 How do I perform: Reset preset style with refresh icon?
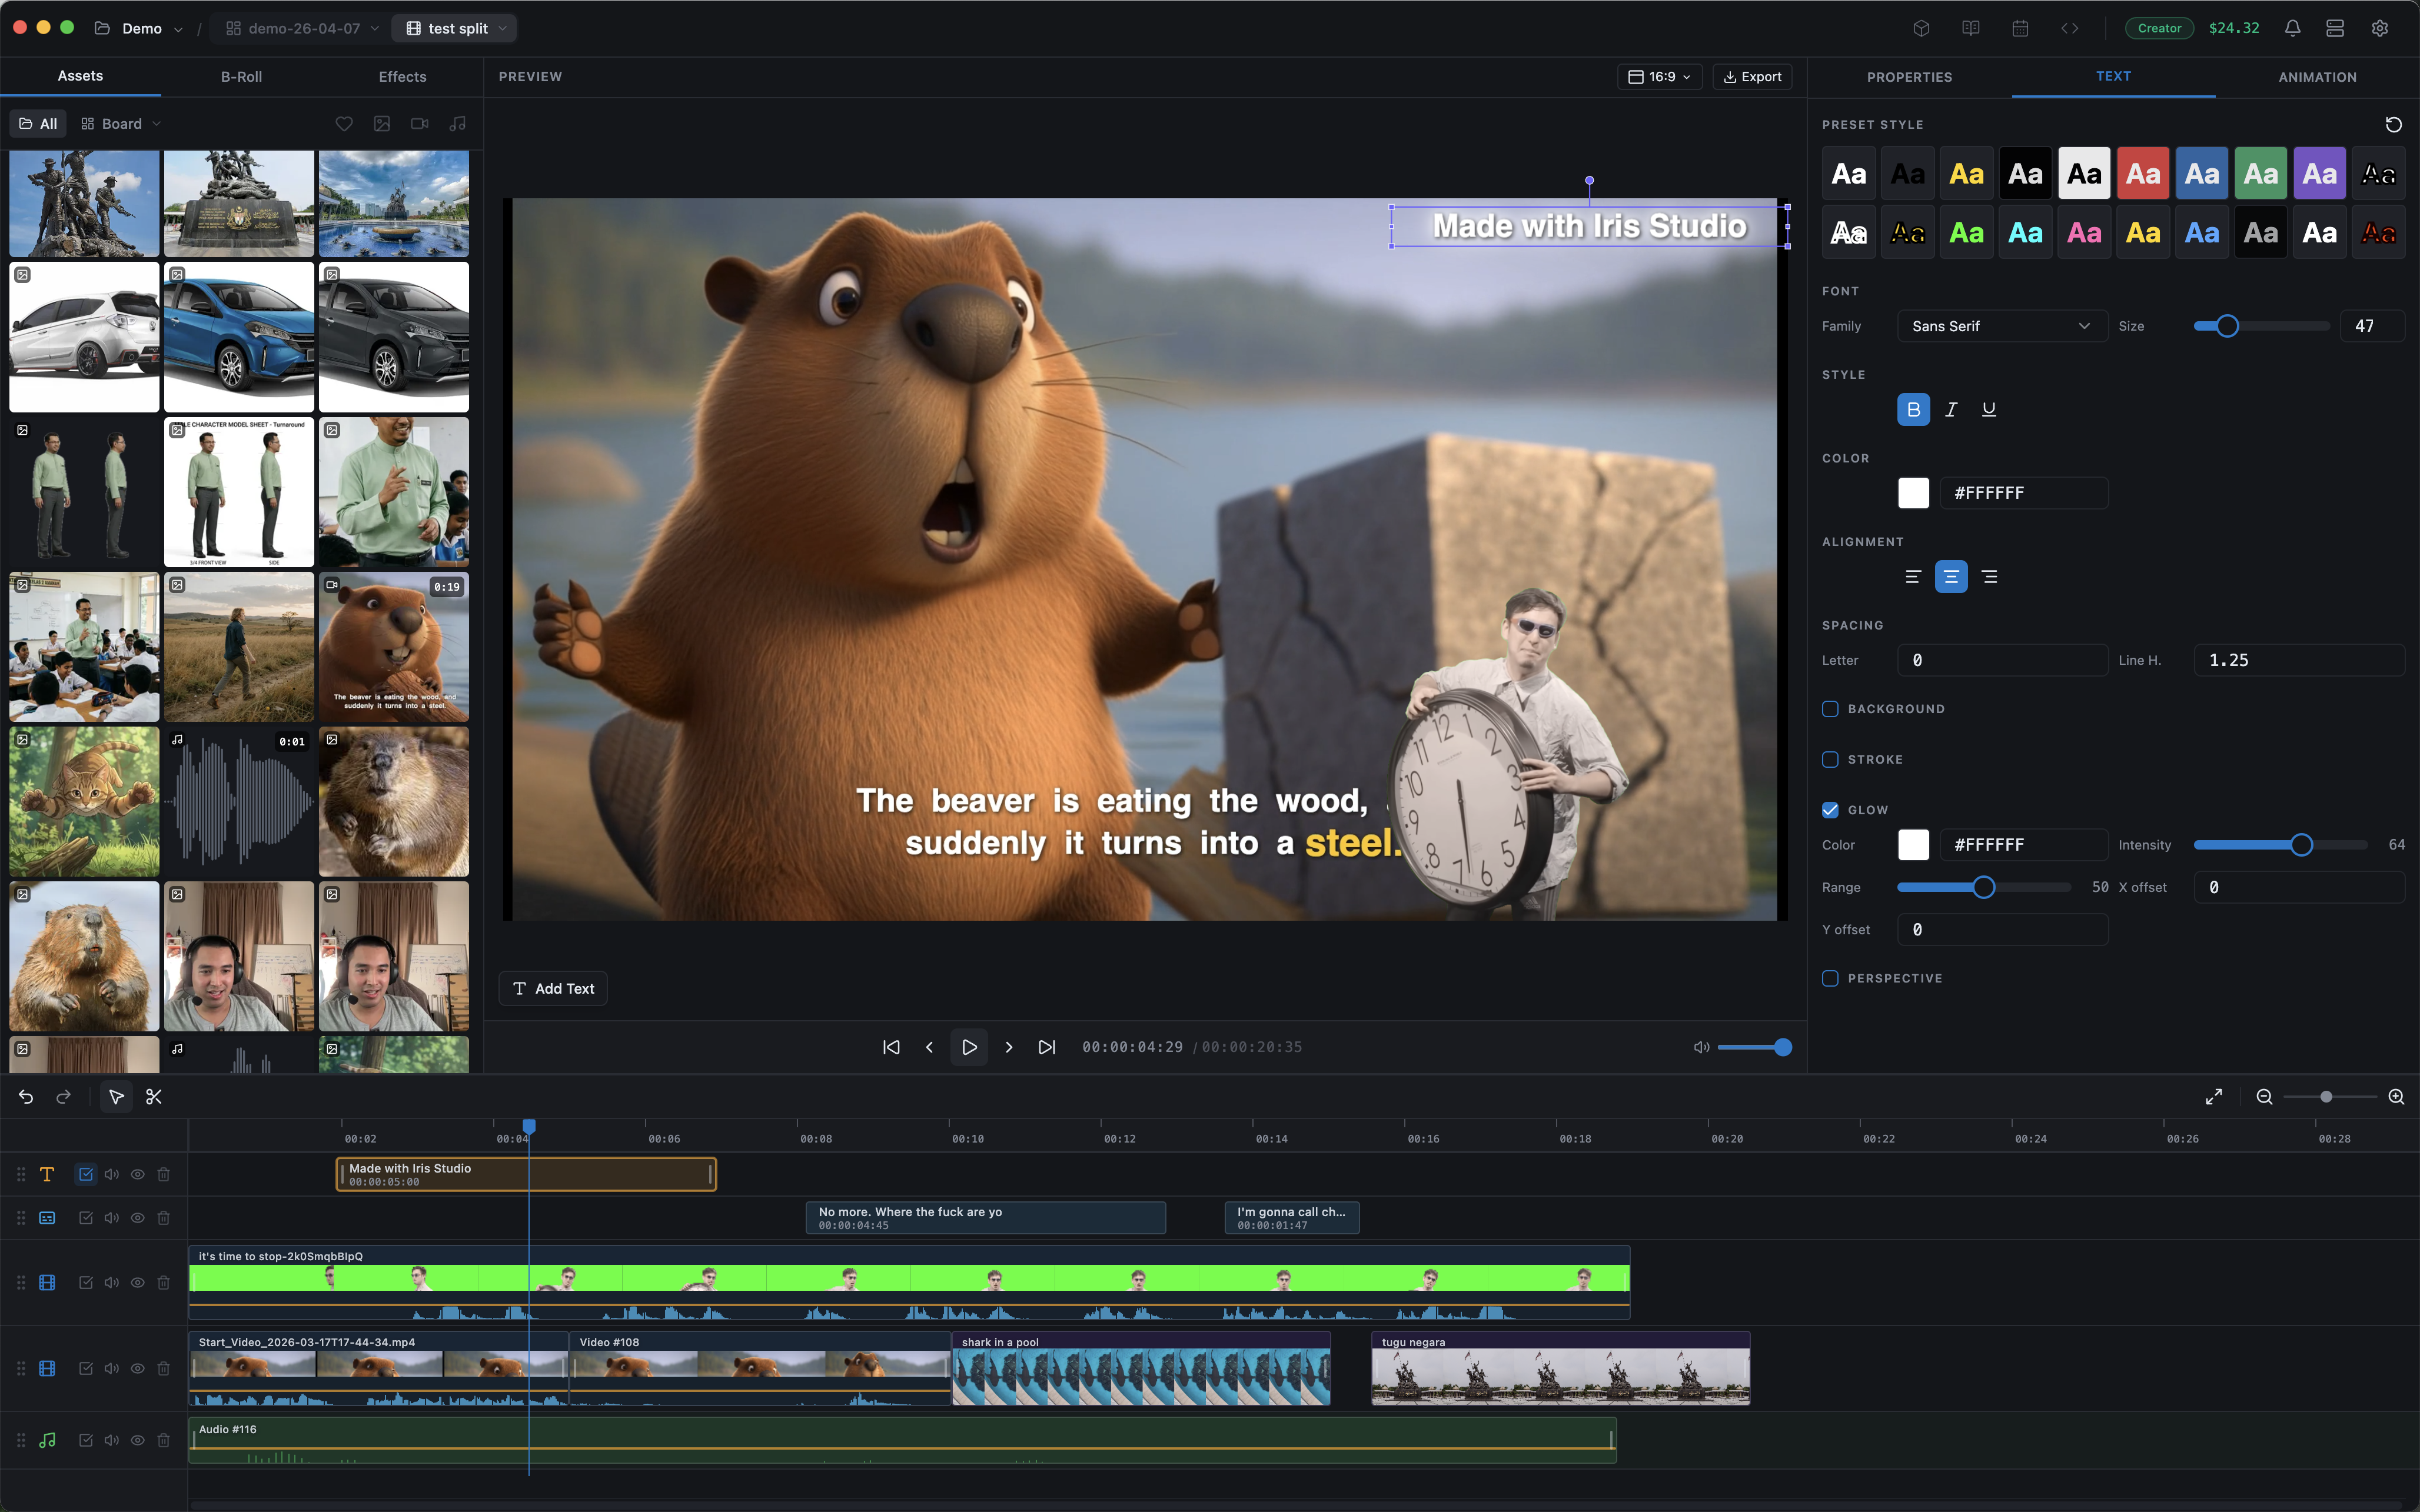pos(2393,125)
